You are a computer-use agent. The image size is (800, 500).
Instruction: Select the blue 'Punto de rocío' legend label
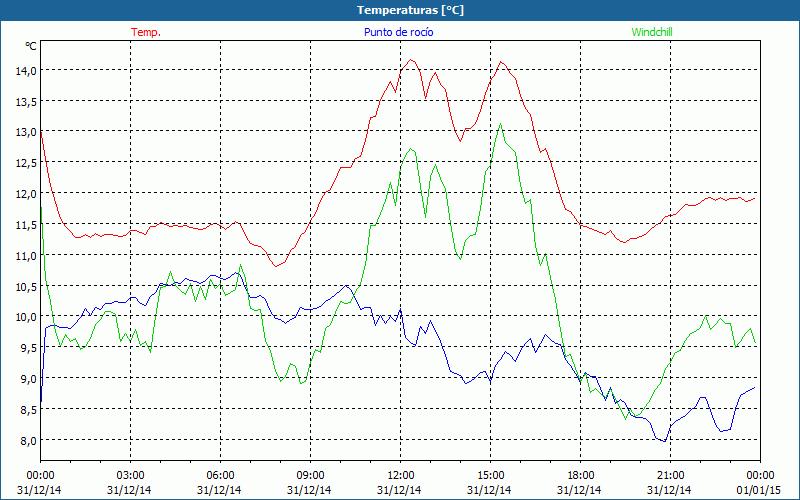(x=398, y=32)
